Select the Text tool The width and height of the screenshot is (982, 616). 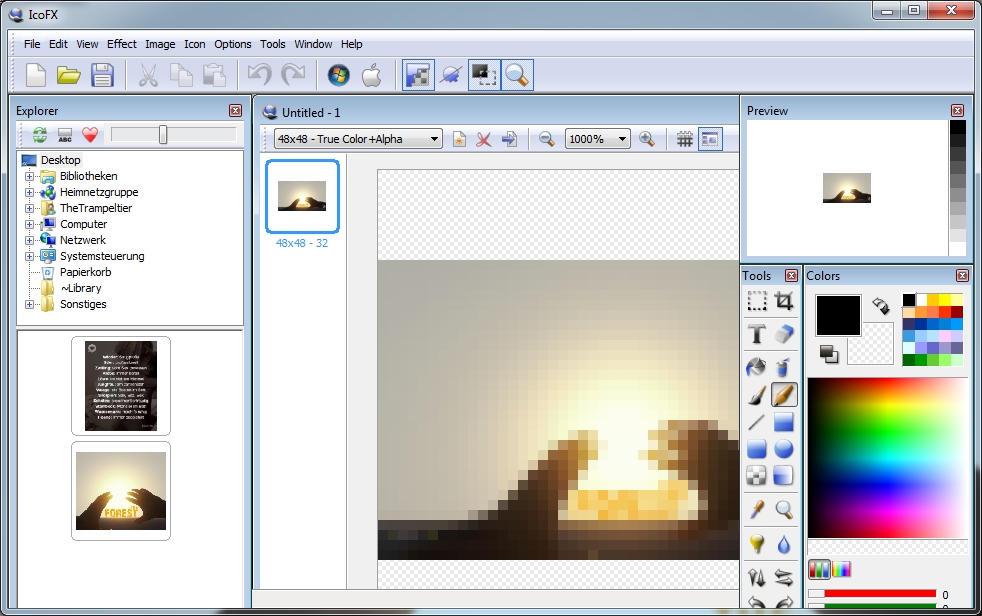pyautogui.click(x=757, y=334)
